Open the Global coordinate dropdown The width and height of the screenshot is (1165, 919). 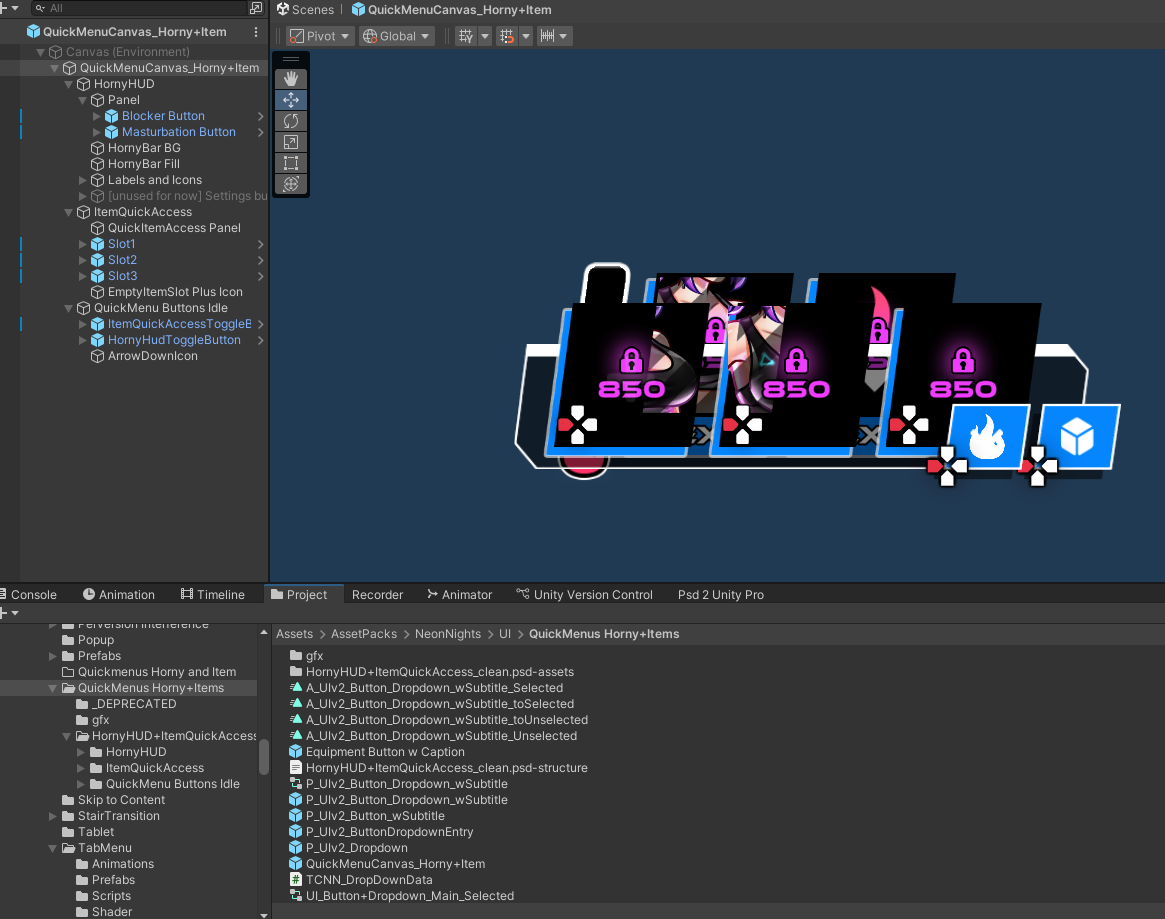click(397, 36)
